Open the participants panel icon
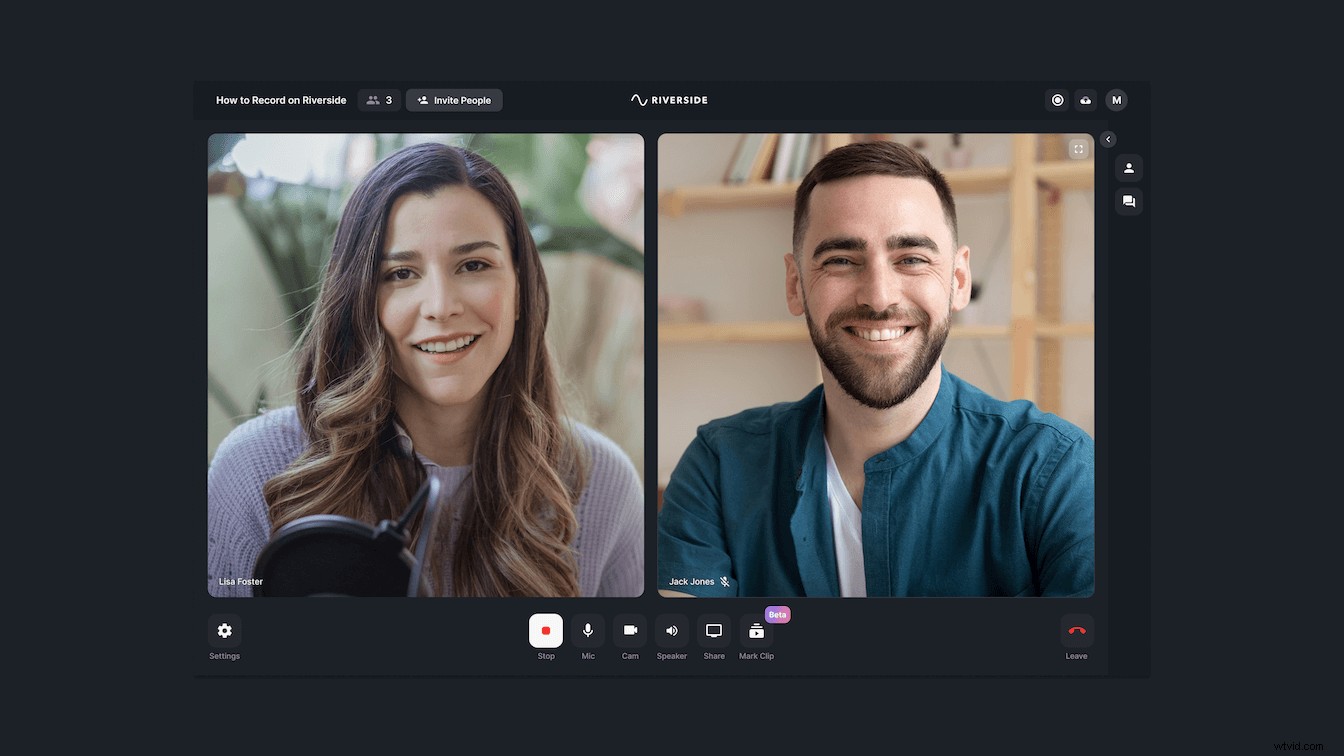Image resolution: width=1344 pixels, height=756 pixels. pyautogui.click(x=1129, y=167)
